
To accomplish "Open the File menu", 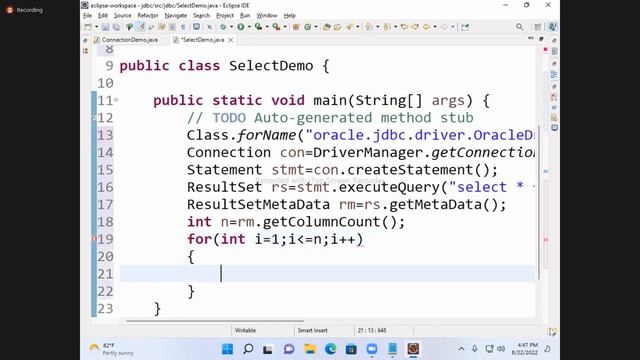I will (x=87, y=16).
